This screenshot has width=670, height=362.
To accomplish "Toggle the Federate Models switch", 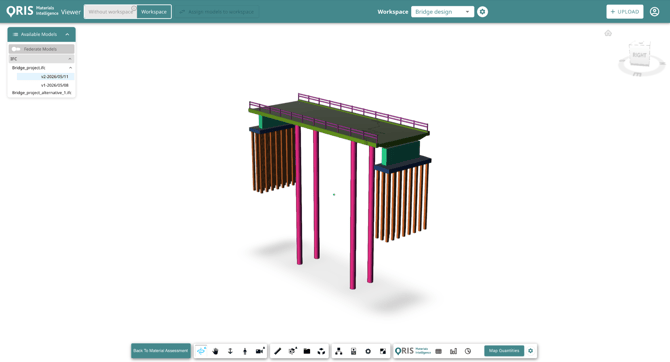I will click(x=16, y=49).
